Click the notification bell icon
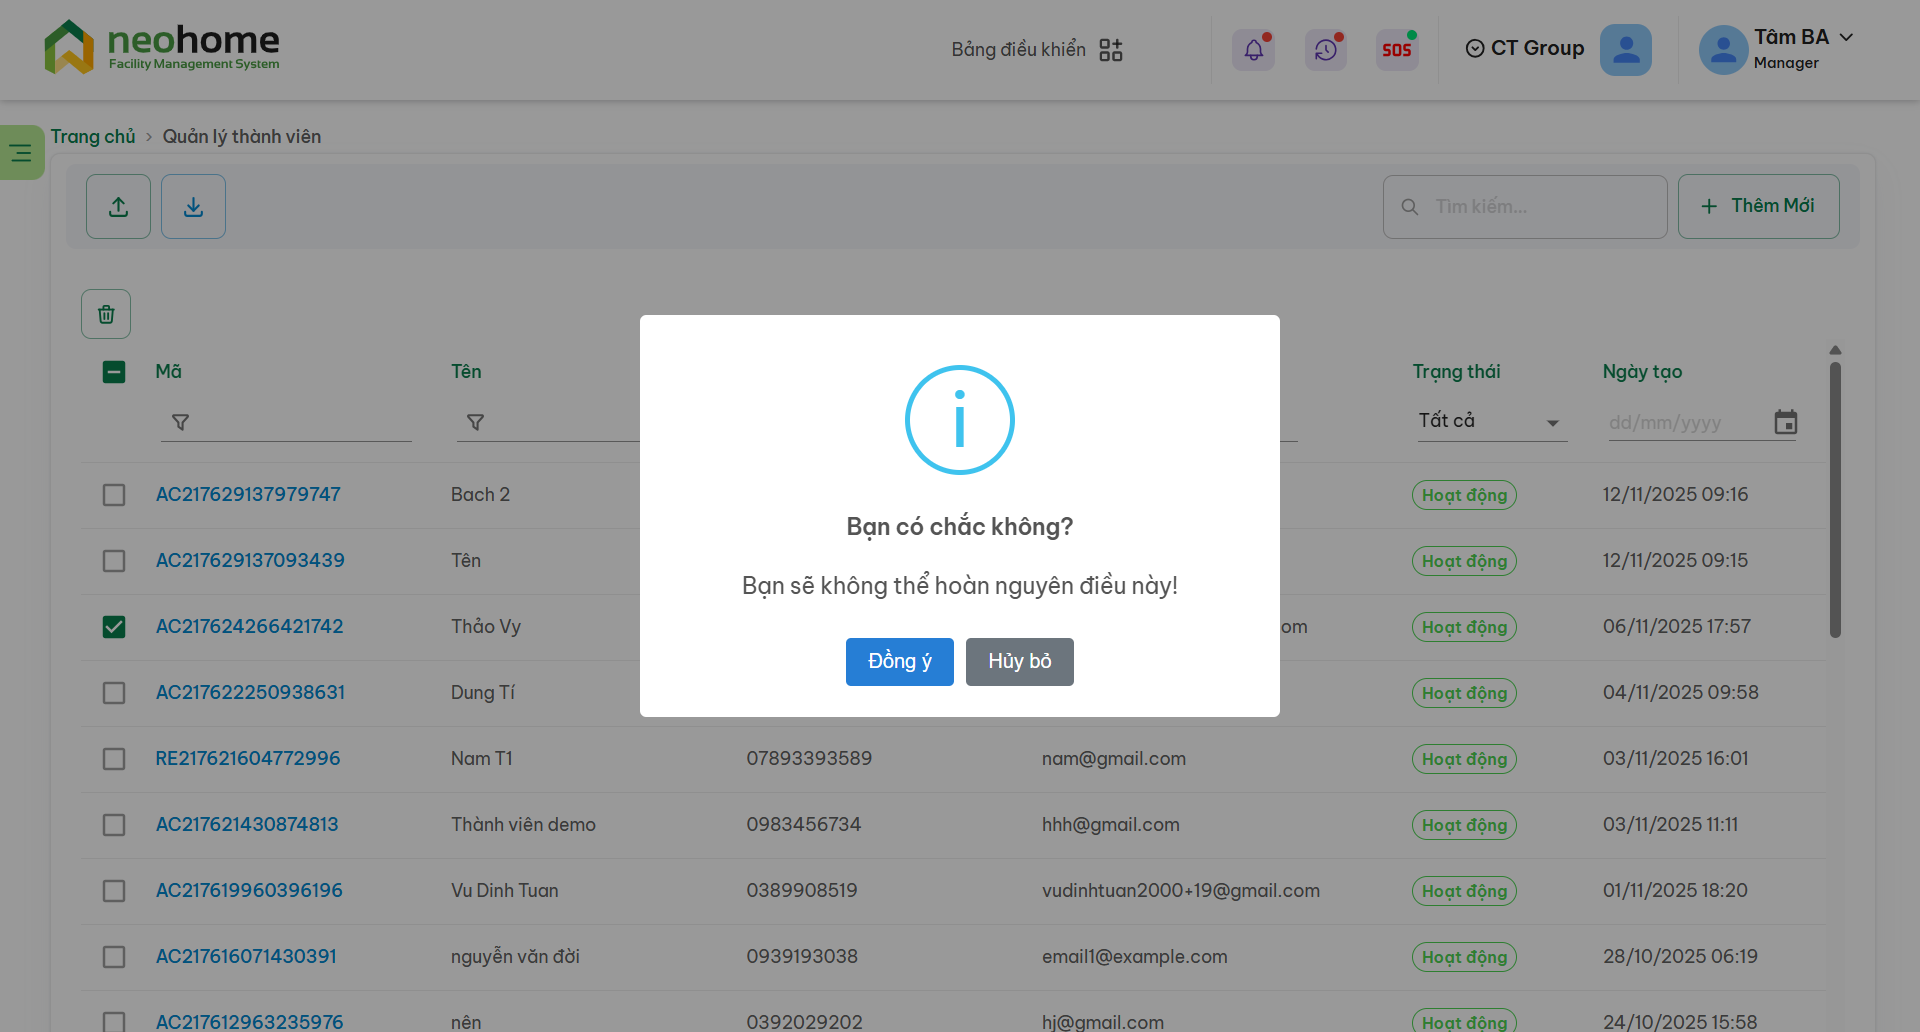The image size is (1920, 1032). (1253, 50)
